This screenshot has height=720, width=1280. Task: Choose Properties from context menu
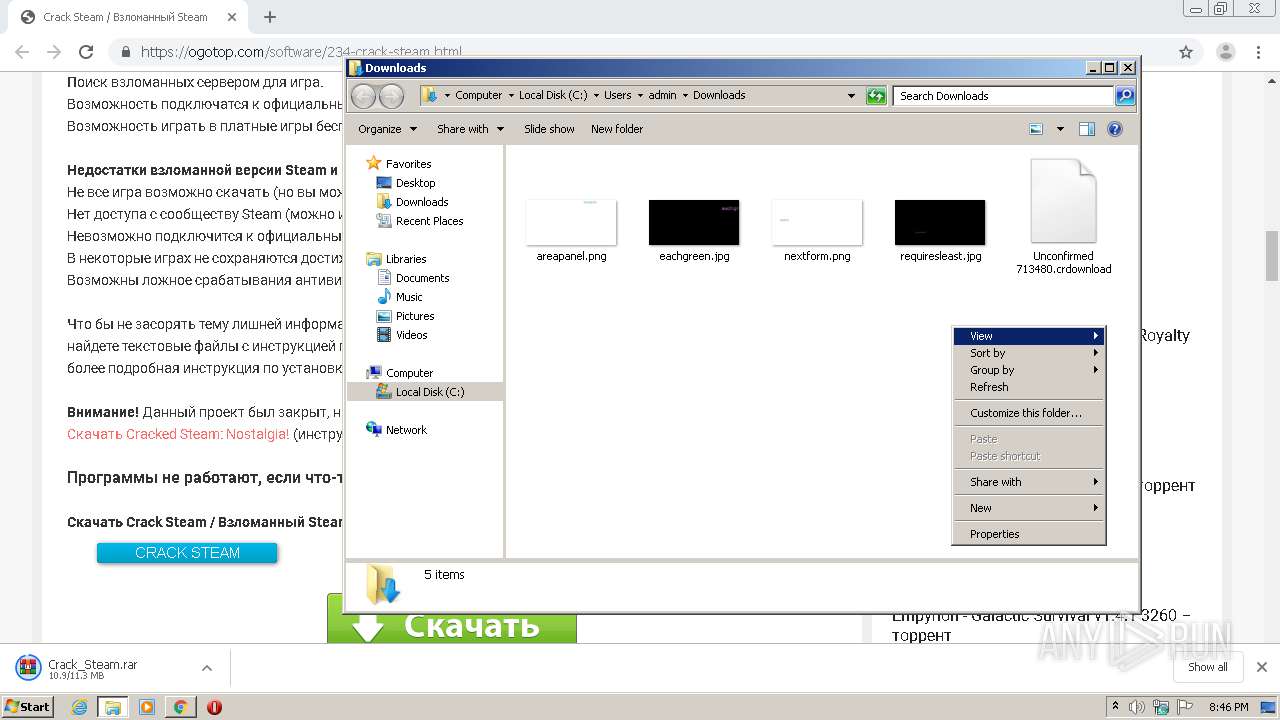click(x=1028, y=534)
